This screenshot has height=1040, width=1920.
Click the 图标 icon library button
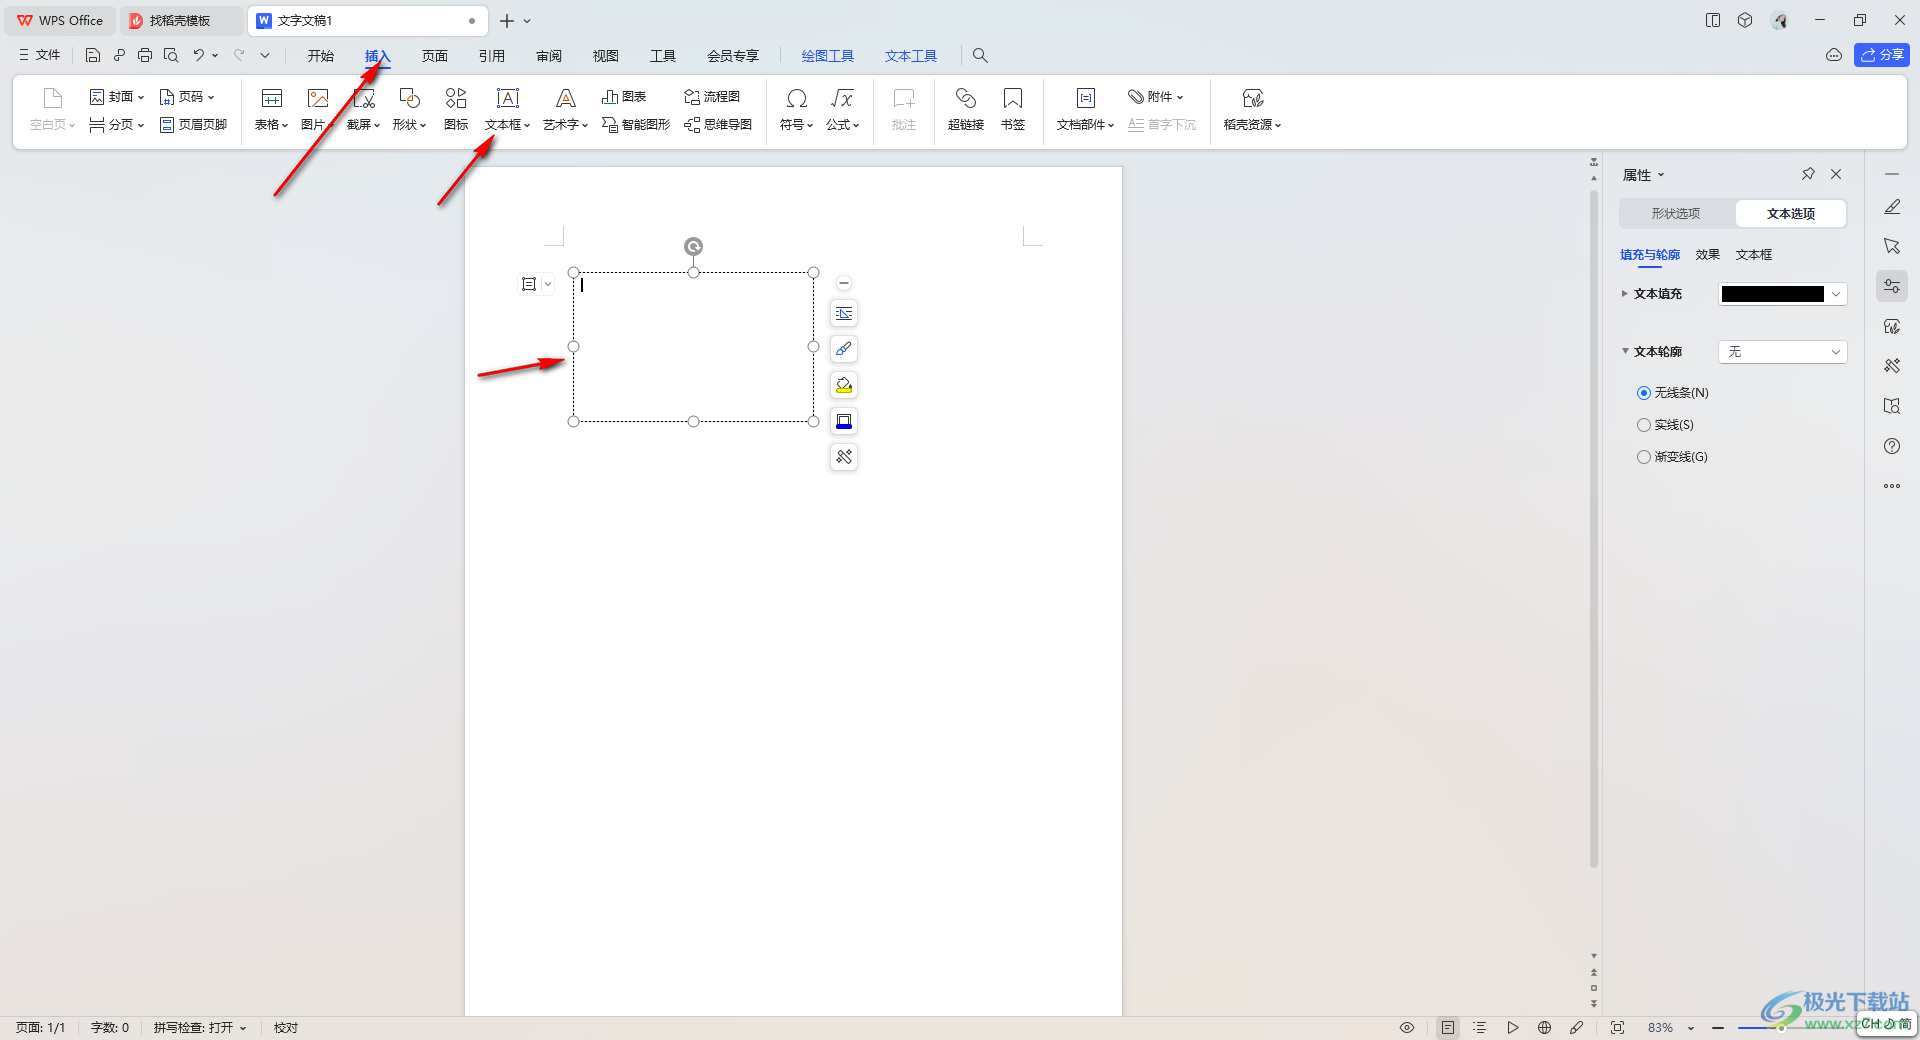pyautogui.click(x=456, y=109)
